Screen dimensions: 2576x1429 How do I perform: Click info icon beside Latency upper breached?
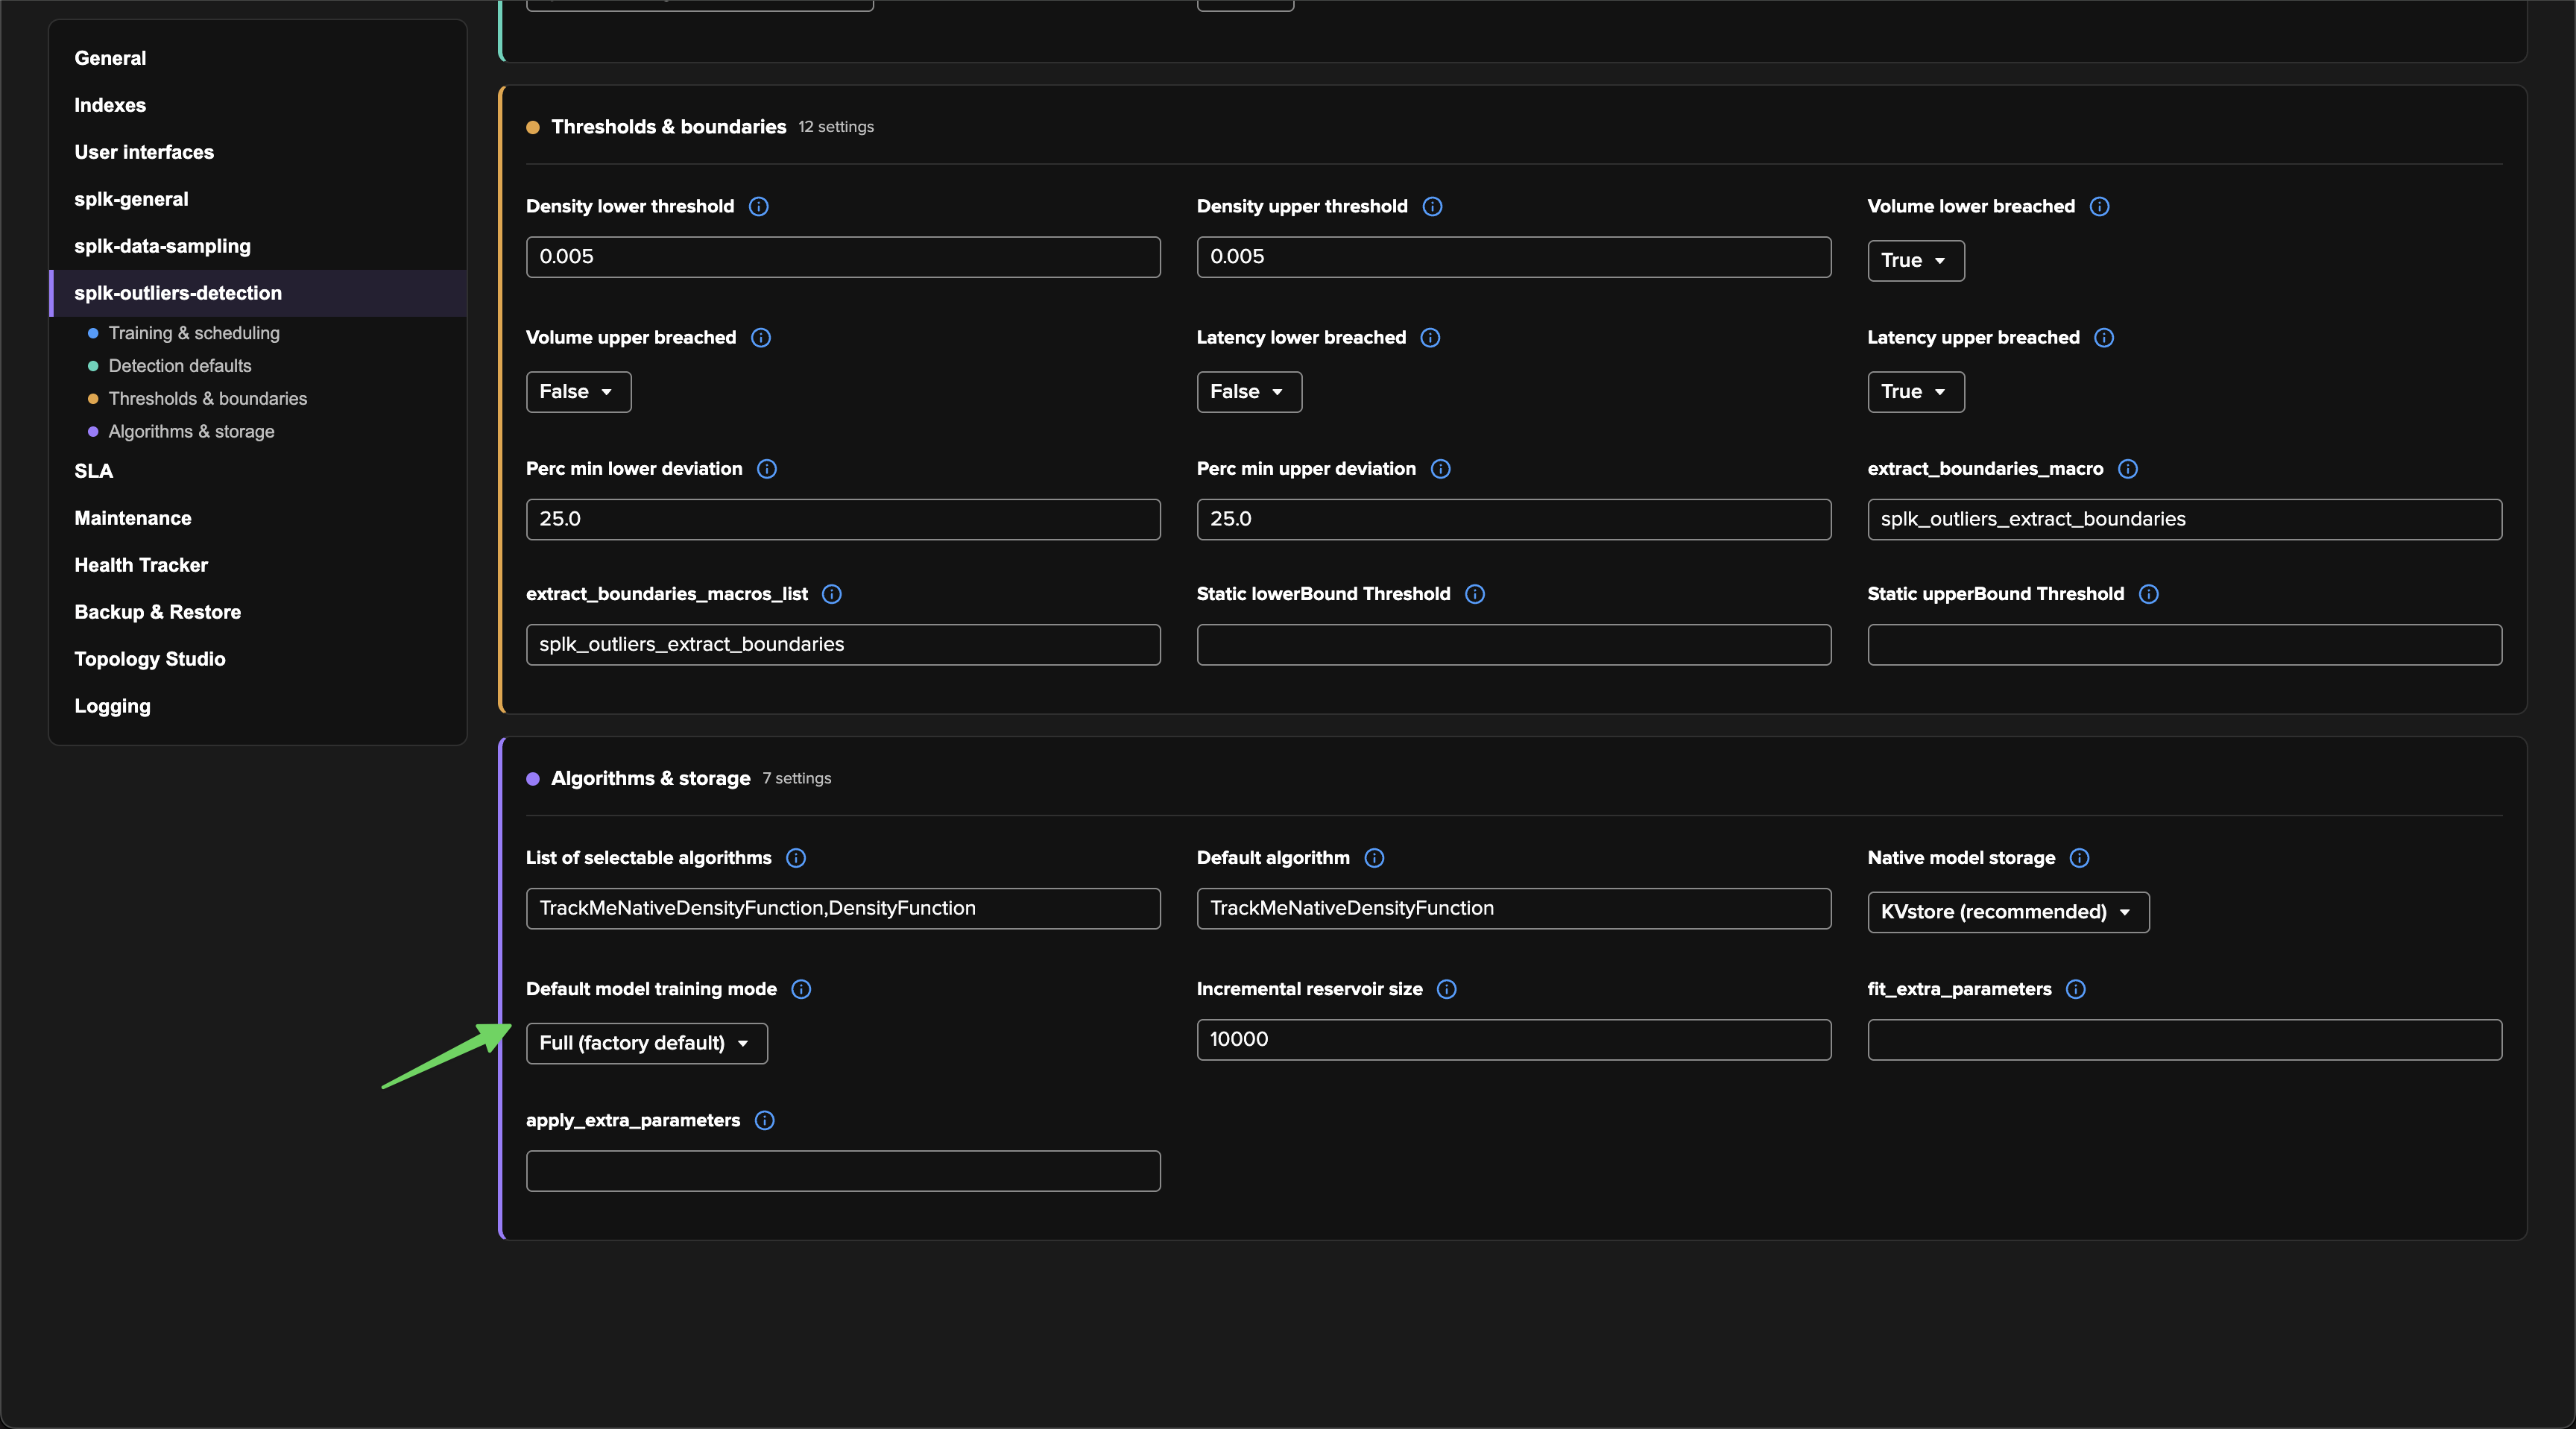tap(2104, 337)
